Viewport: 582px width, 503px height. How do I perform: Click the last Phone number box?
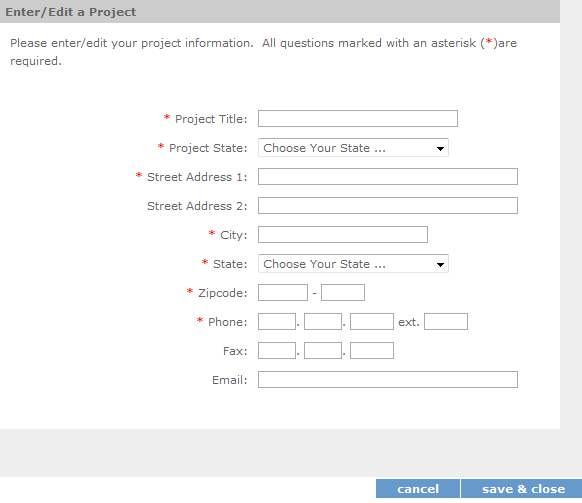372,321
